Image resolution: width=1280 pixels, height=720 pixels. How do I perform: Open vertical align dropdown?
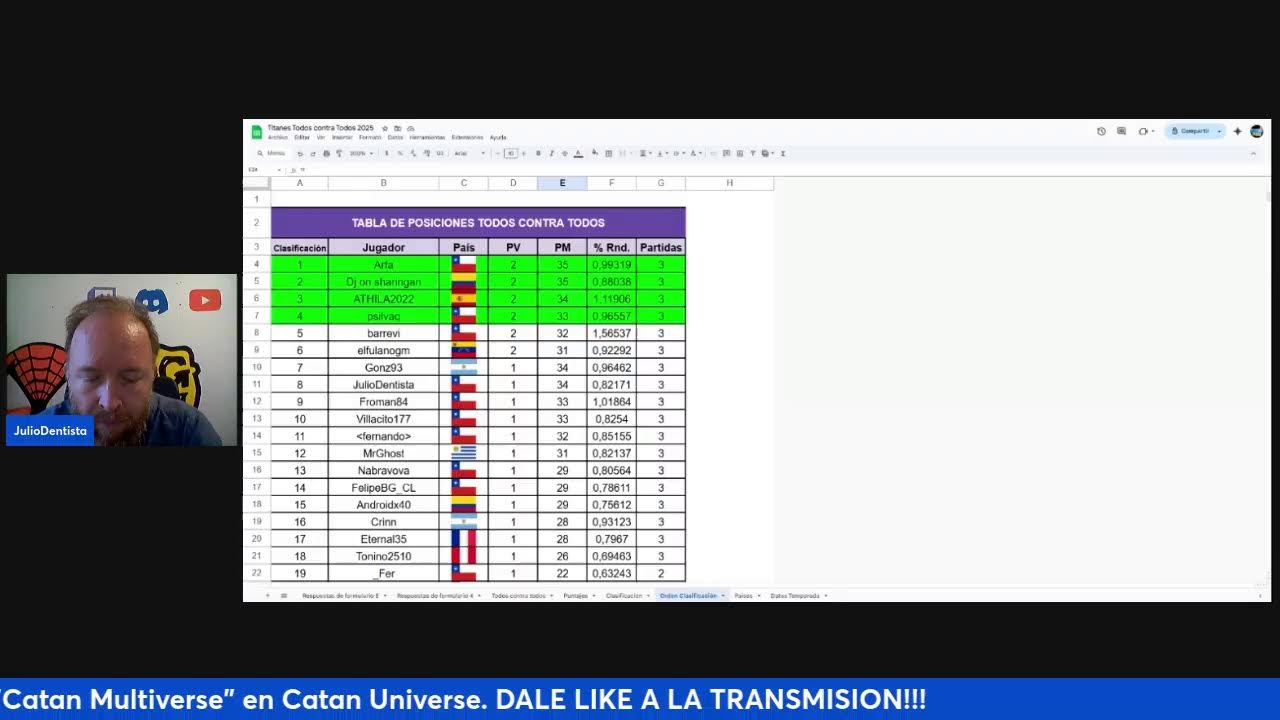point(662,153)
